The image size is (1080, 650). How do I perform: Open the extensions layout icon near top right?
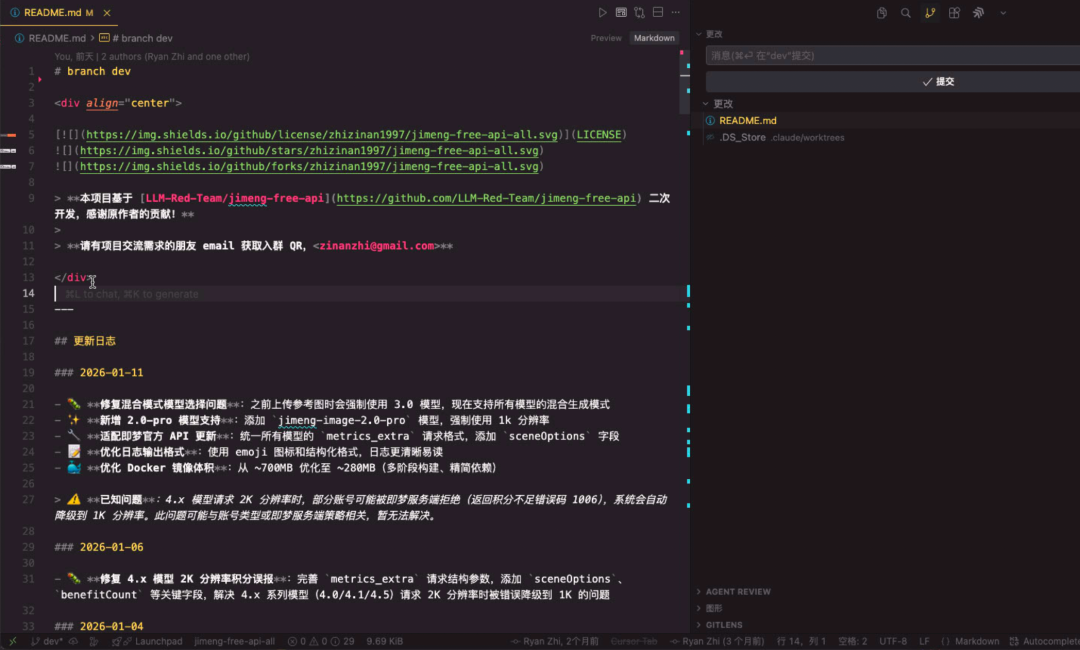[x=953, y=13]
